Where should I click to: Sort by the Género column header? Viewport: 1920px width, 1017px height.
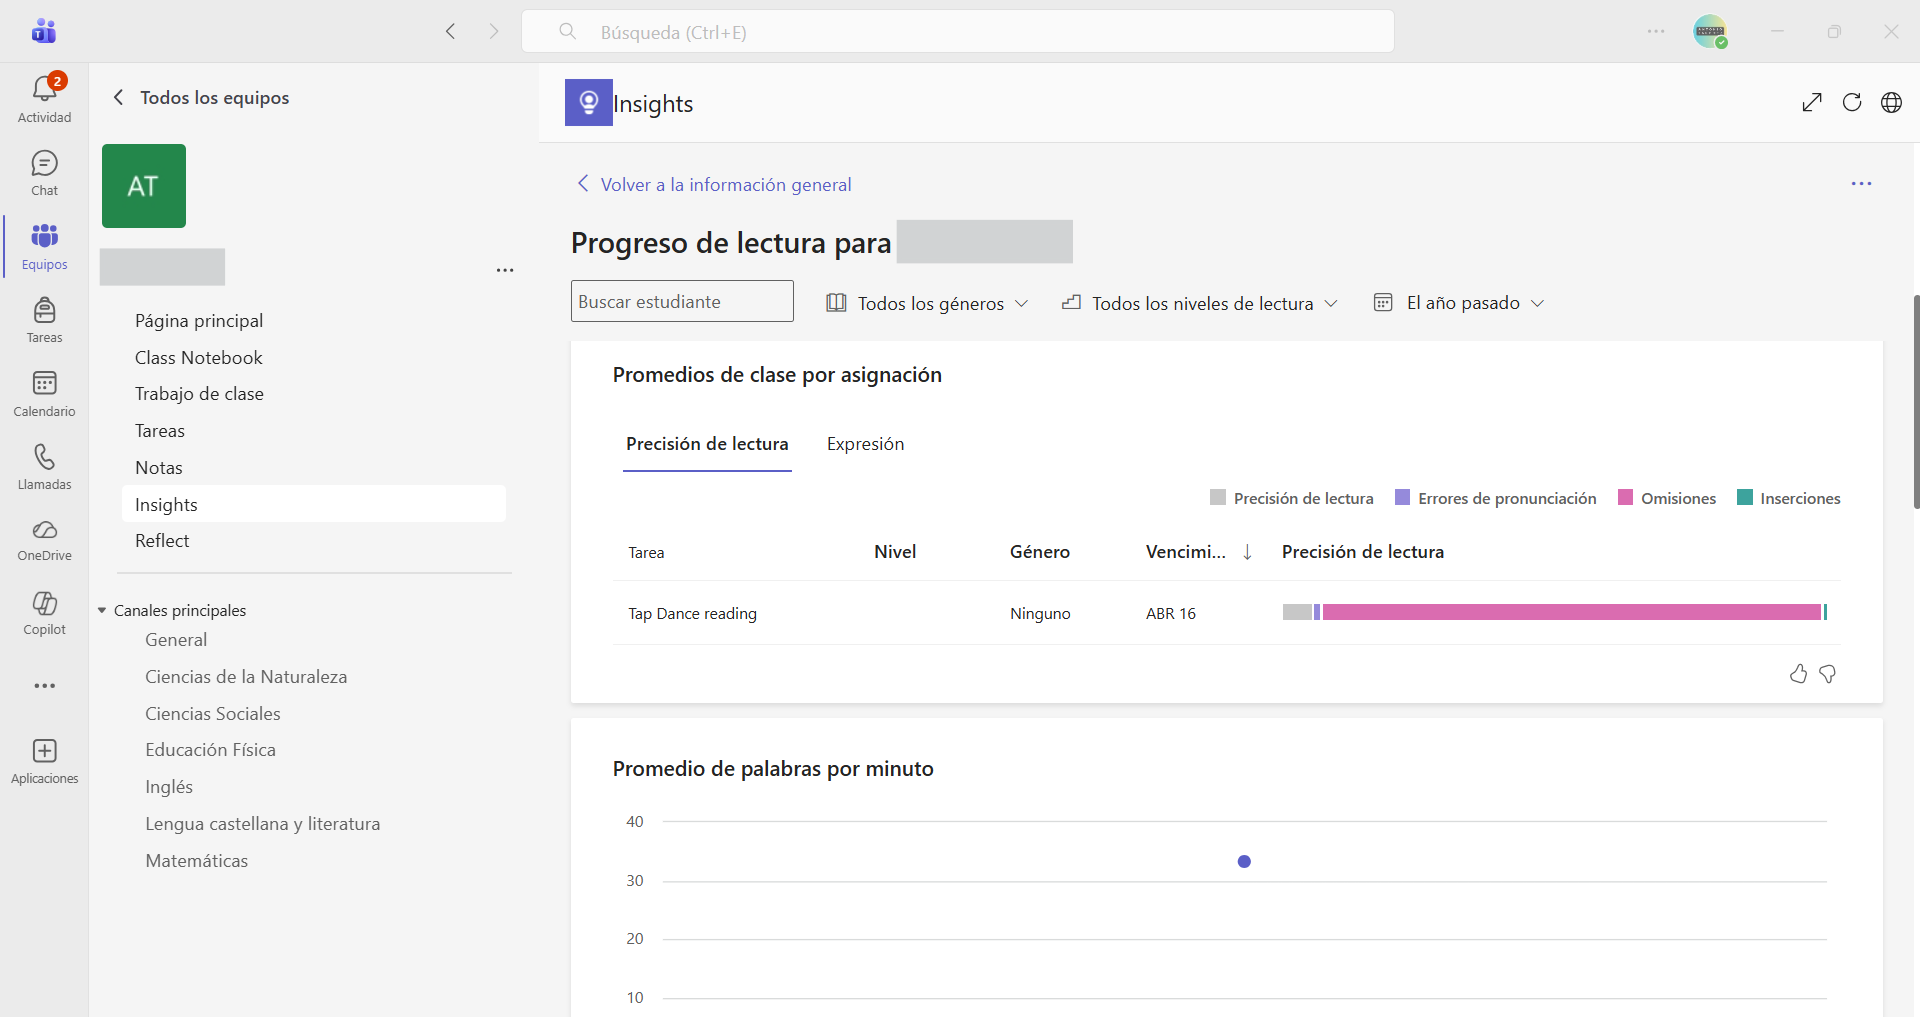click(x=1040, y=552)
